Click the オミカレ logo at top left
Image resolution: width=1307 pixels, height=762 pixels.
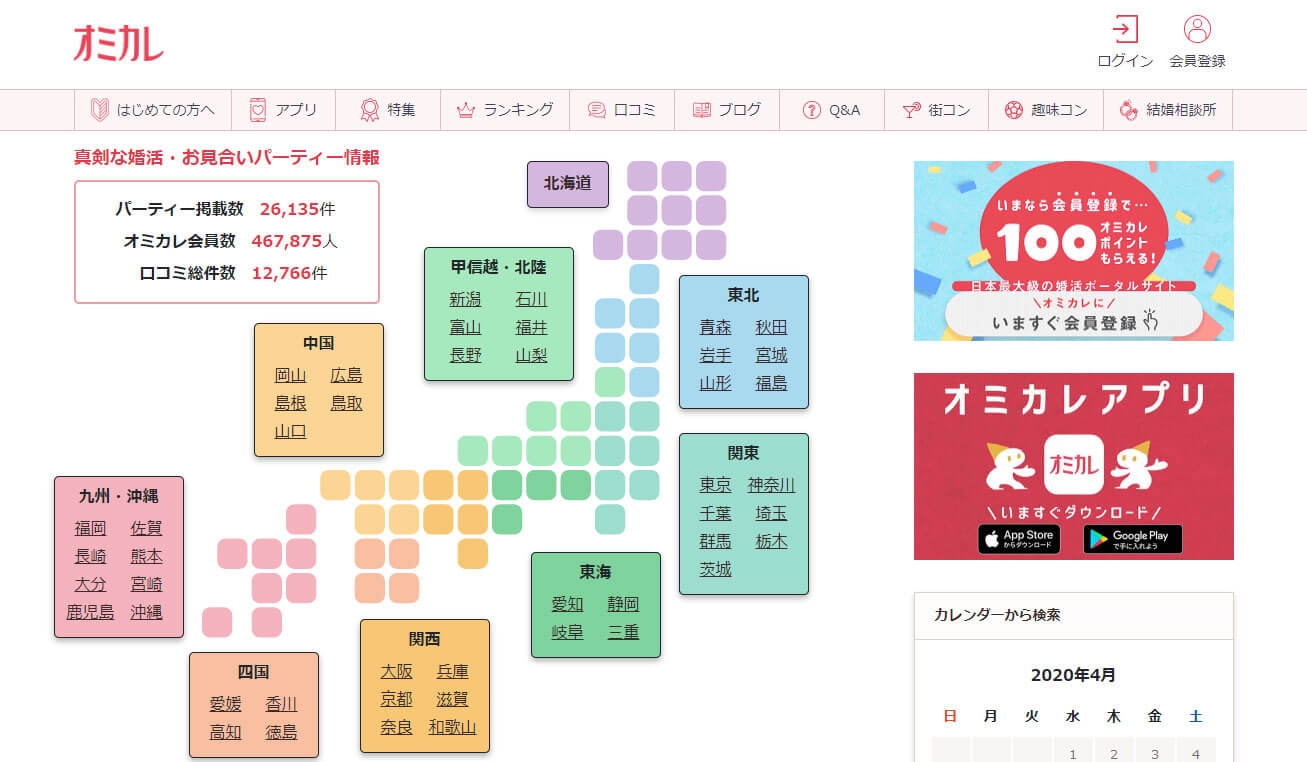click(118, 43)
